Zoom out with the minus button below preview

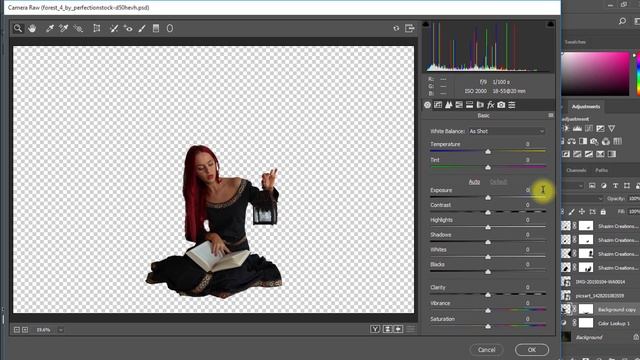(17, 330)
